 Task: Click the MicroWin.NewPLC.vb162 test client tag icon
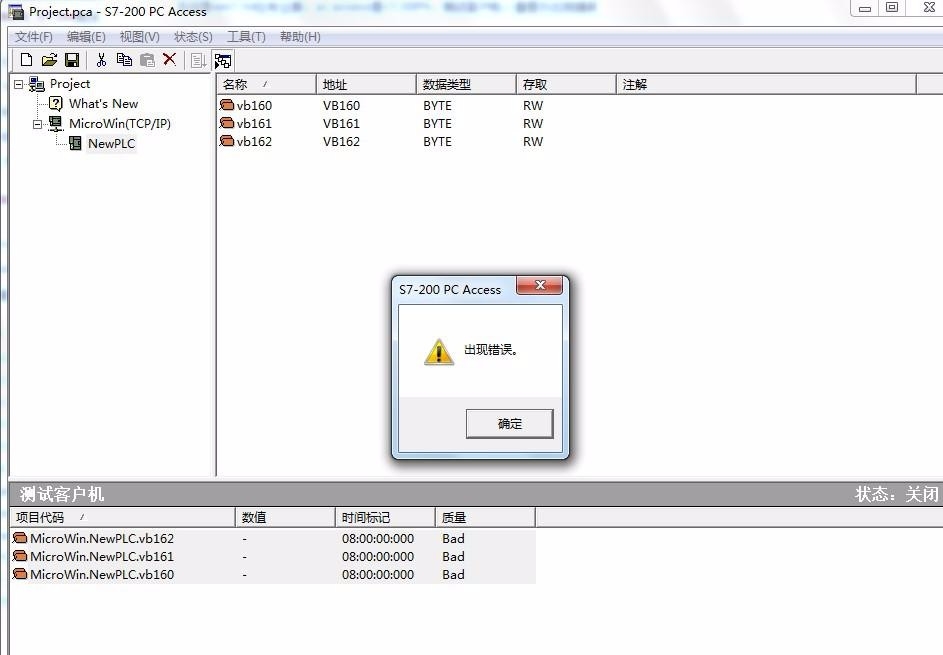click(20, 538)
